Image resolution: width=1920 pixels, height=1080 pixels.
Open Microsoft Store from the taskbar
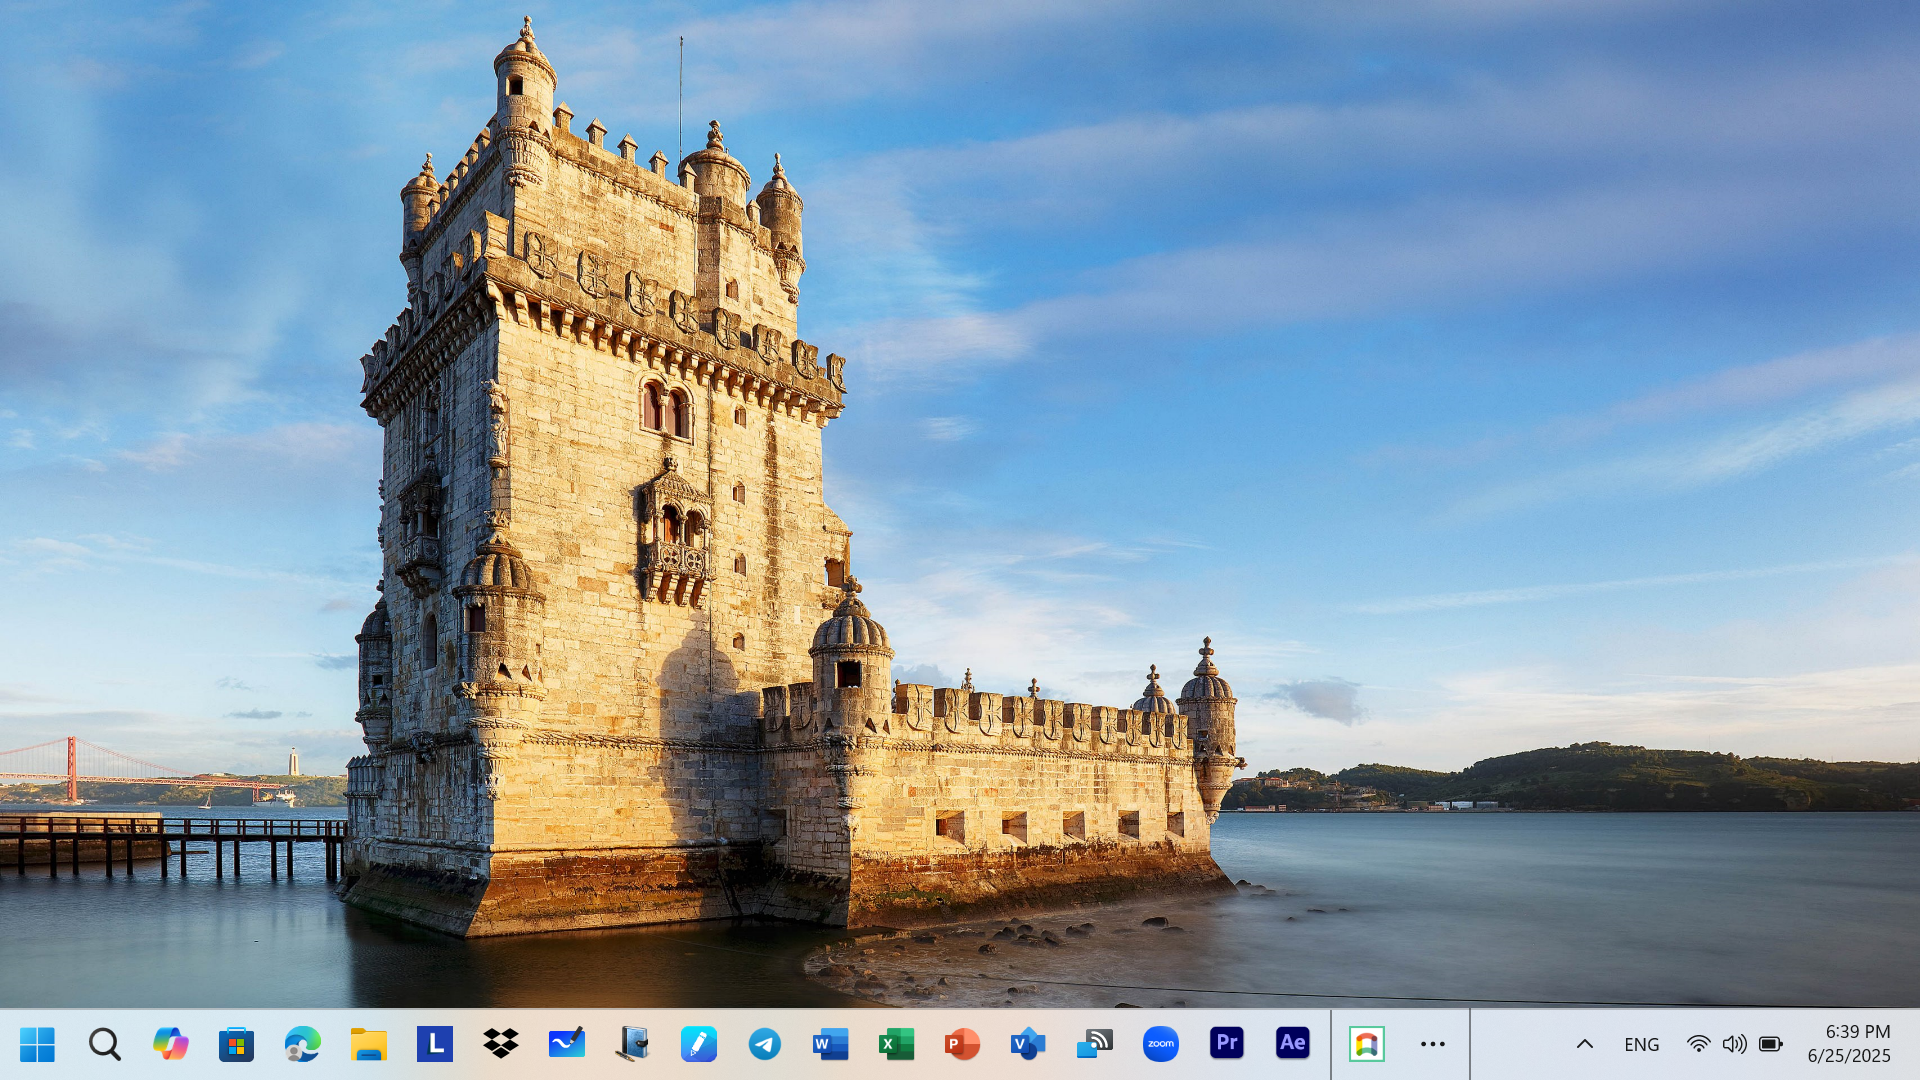(236, 1044)
